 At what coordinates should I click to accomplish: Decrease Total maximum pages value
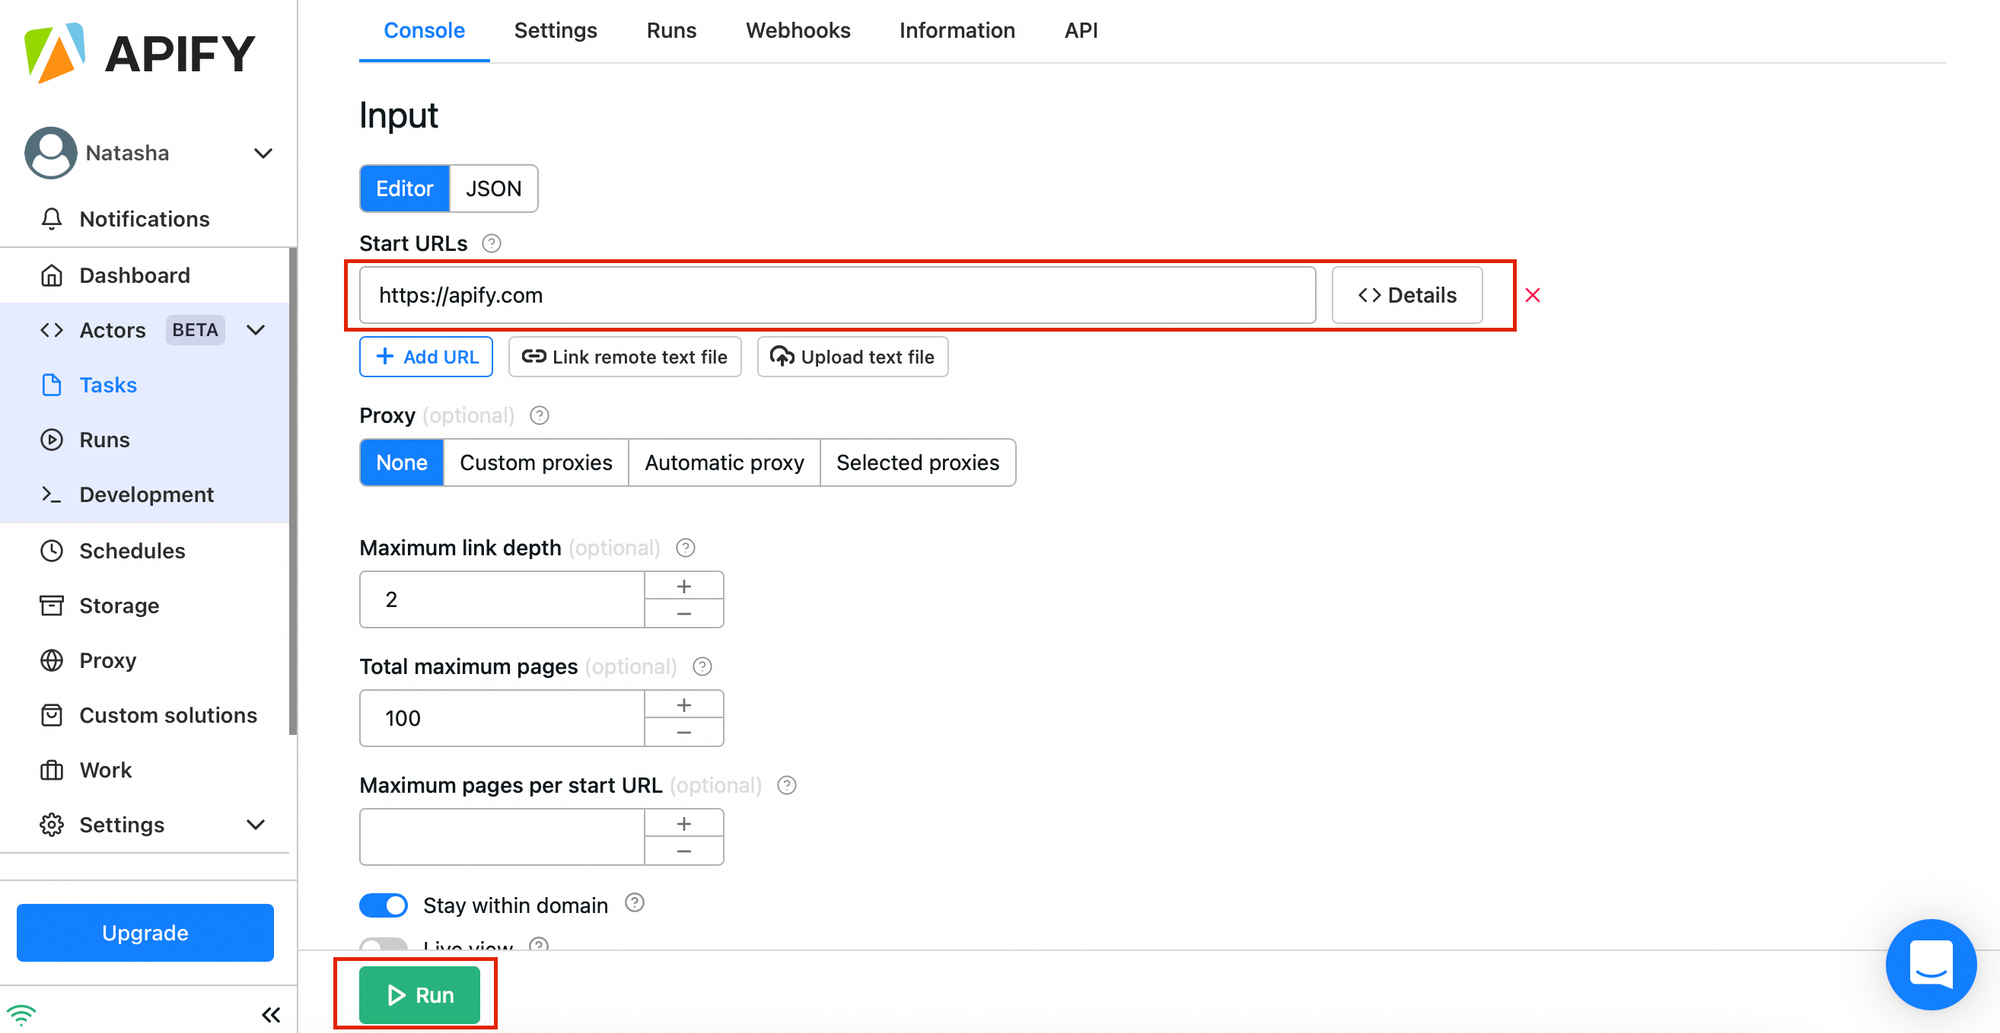point(684,732)
